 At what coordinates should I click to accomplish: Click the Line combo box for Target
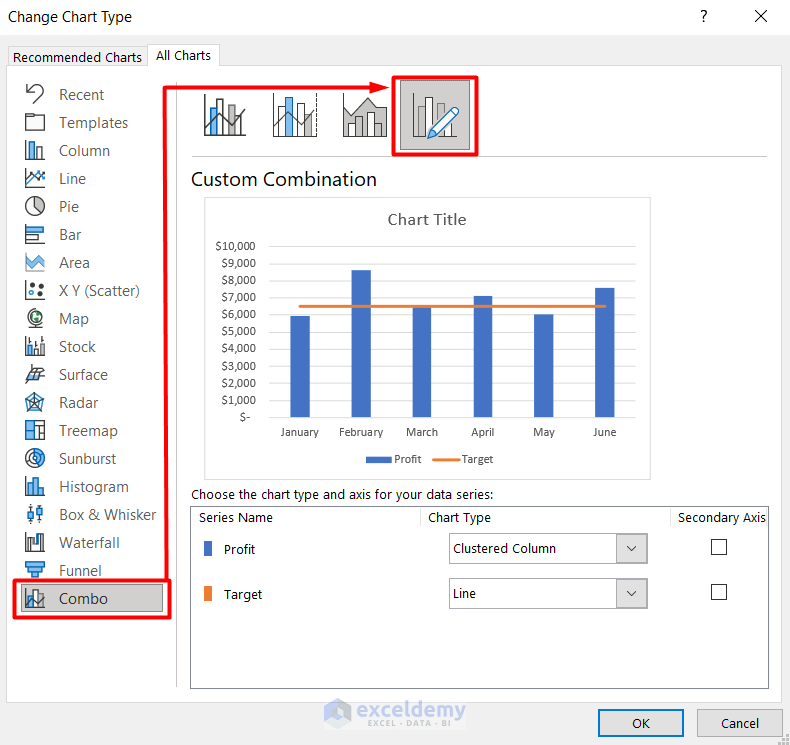[548, 593]
